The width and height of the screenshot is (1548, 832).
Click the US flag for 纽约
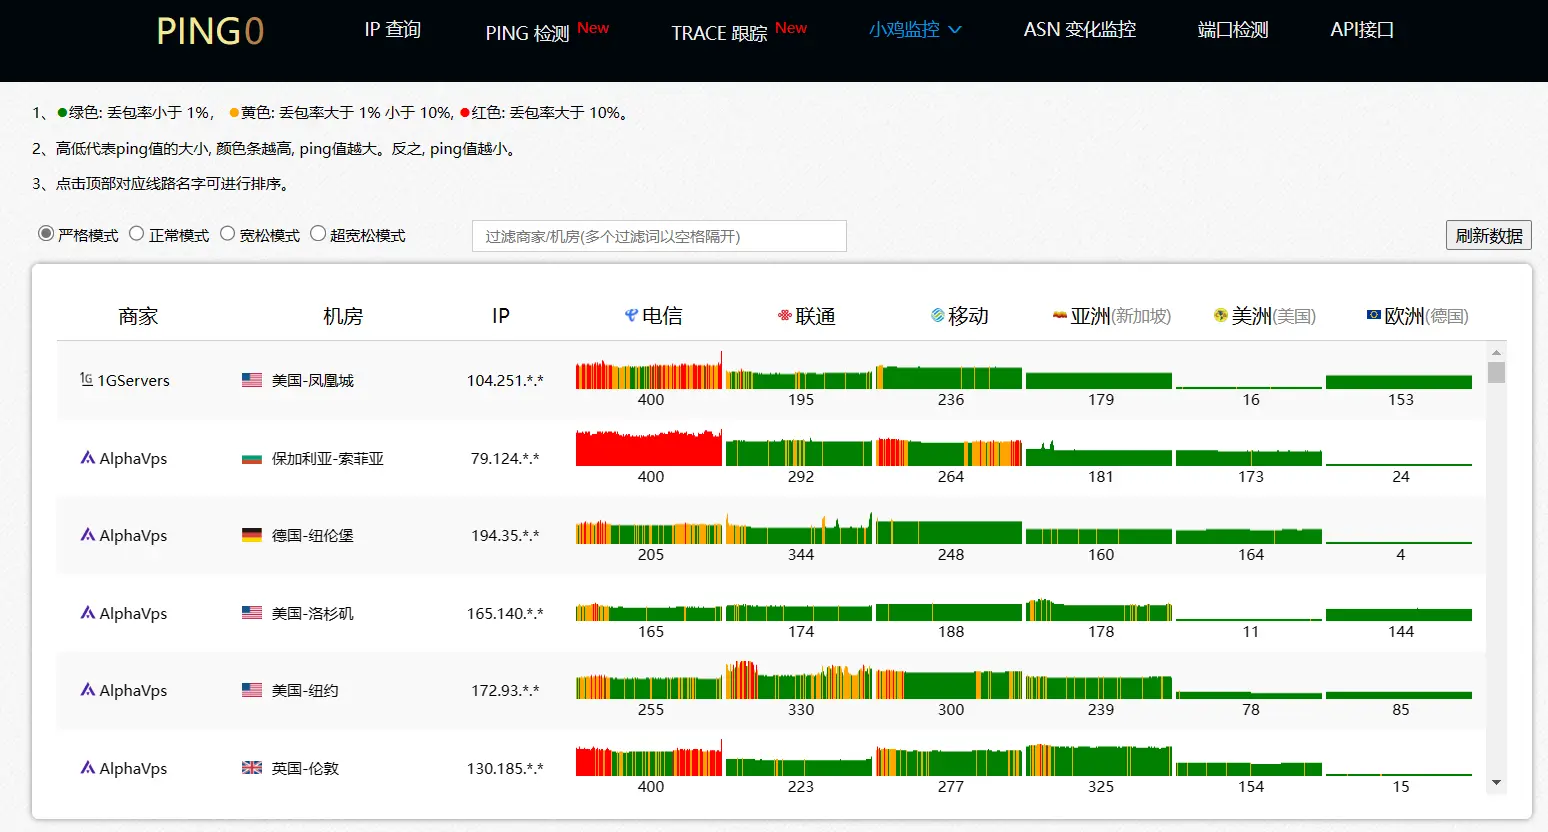(252, 690)
